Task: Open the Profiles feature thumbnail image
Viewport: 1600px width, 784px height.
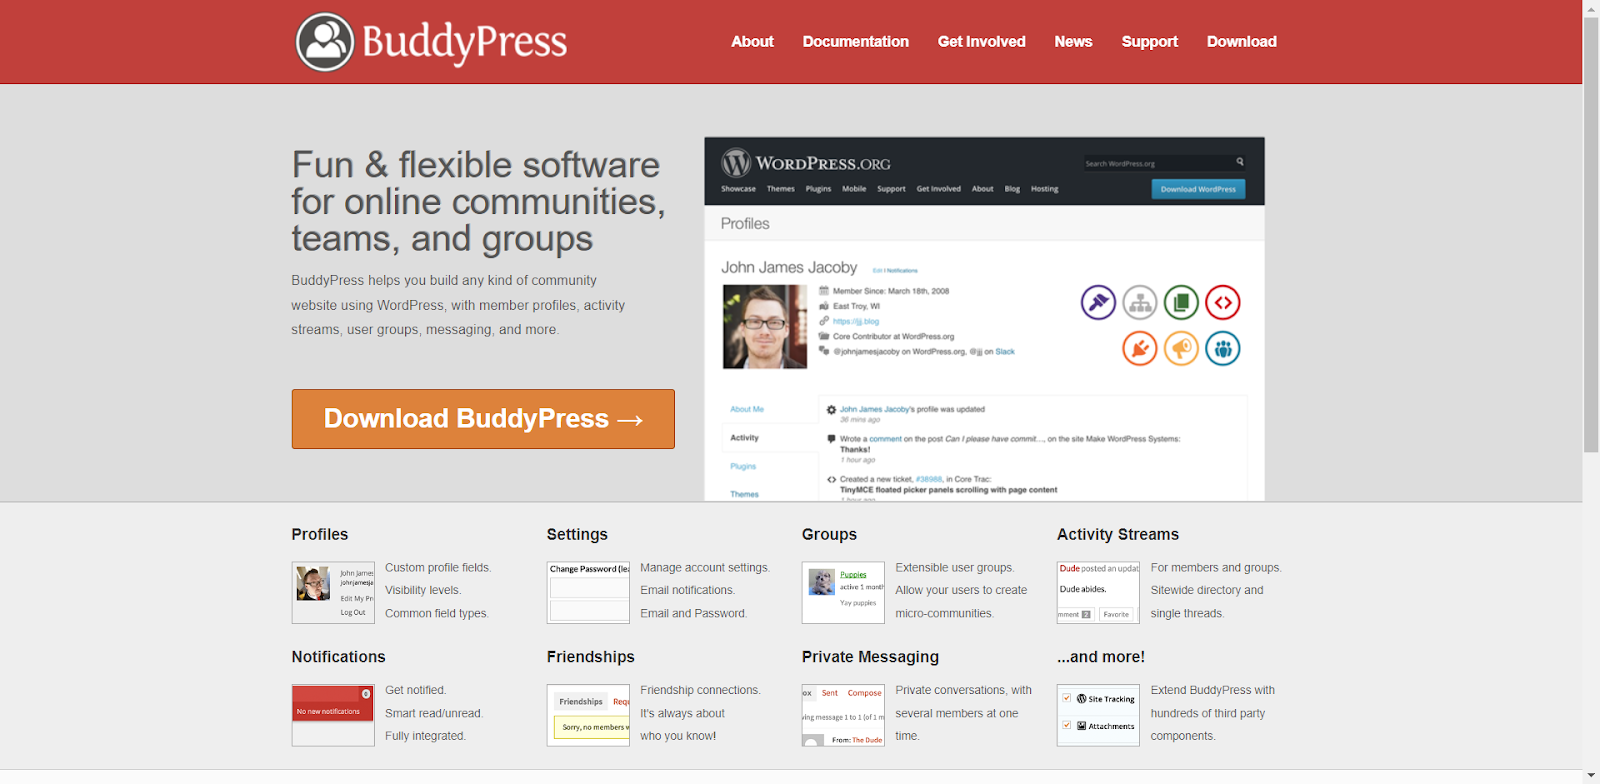Action: [333, 592]
